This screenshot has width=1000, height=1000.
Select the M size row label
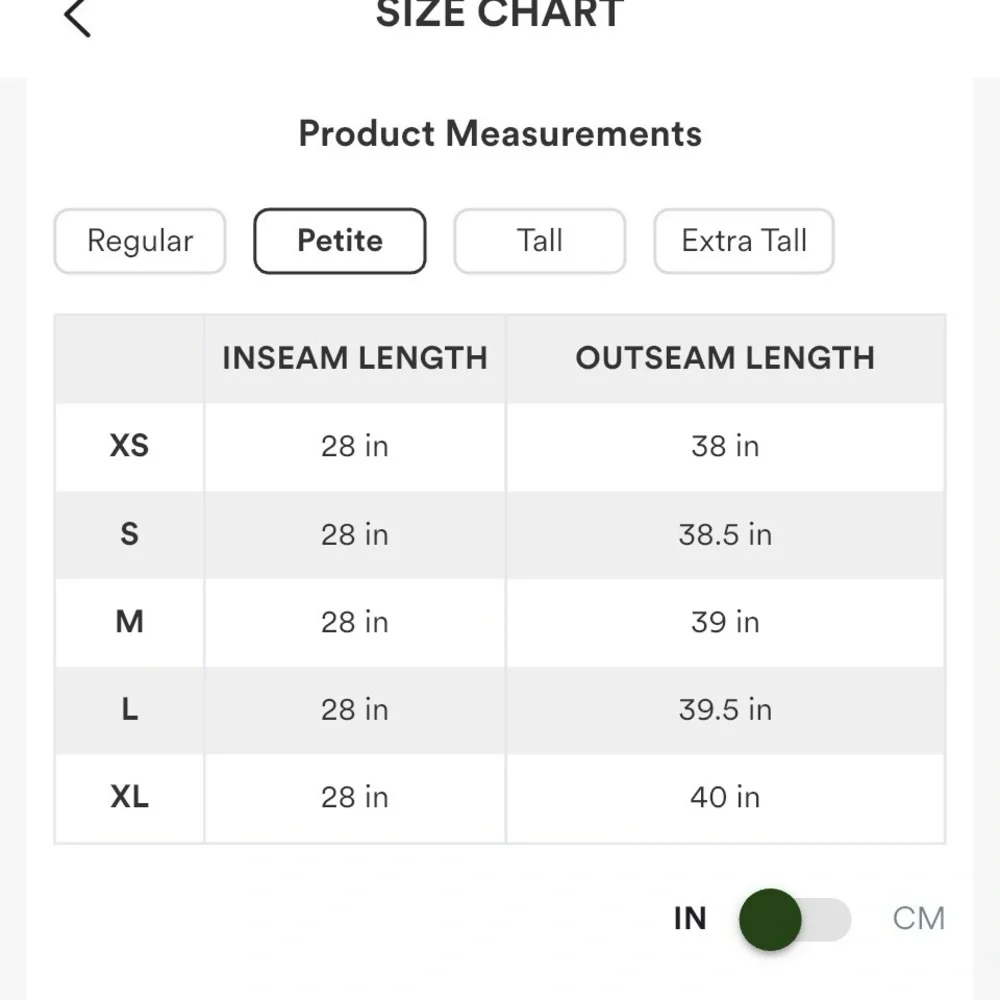click(129, 622)
